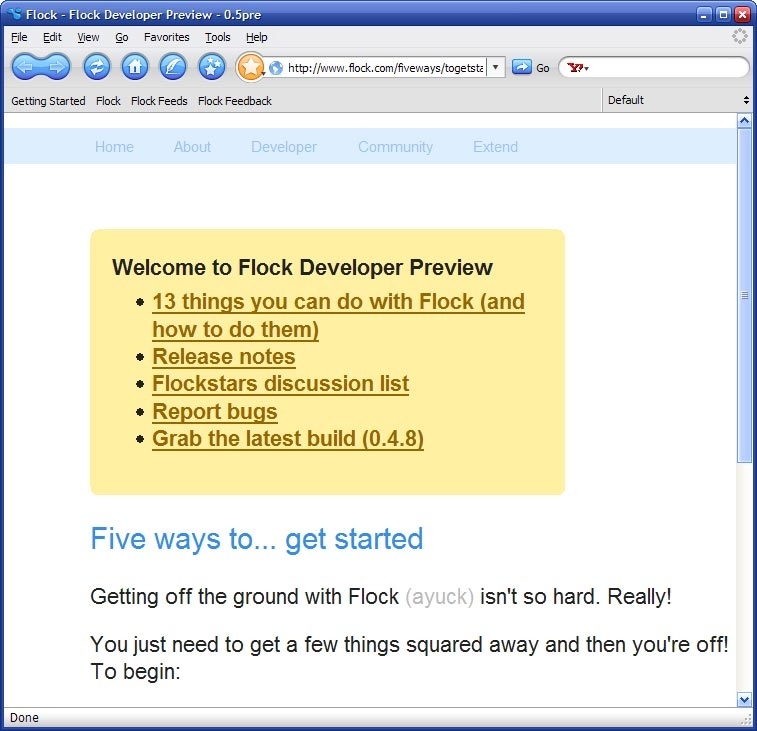Click the Developer site navigation link
The image size is (757, 731).
click(284, 147)
